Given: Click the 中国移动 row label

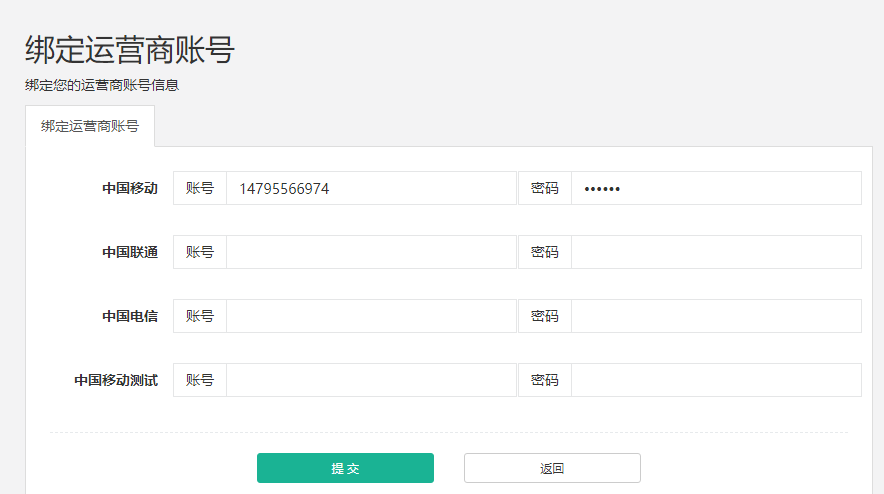Looking at the screenshot, I should (x=130, y=188).
